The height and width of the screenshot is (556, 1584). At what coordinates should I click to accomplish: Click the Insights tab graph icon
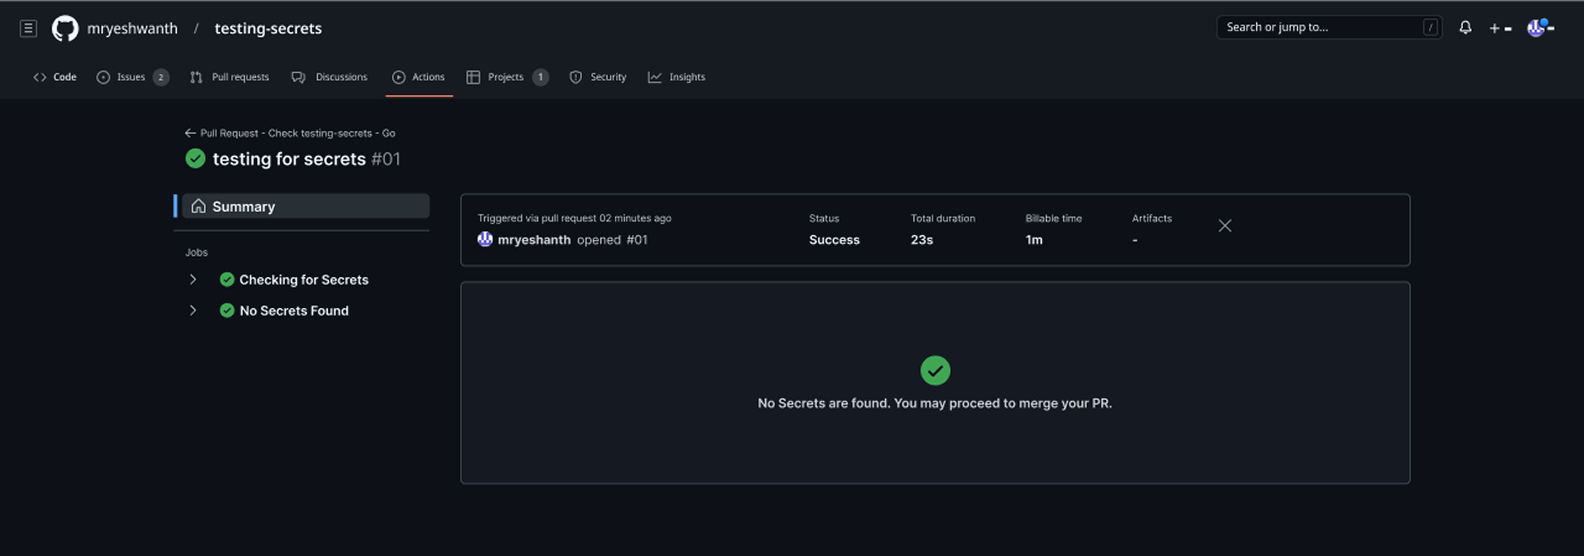655,77
